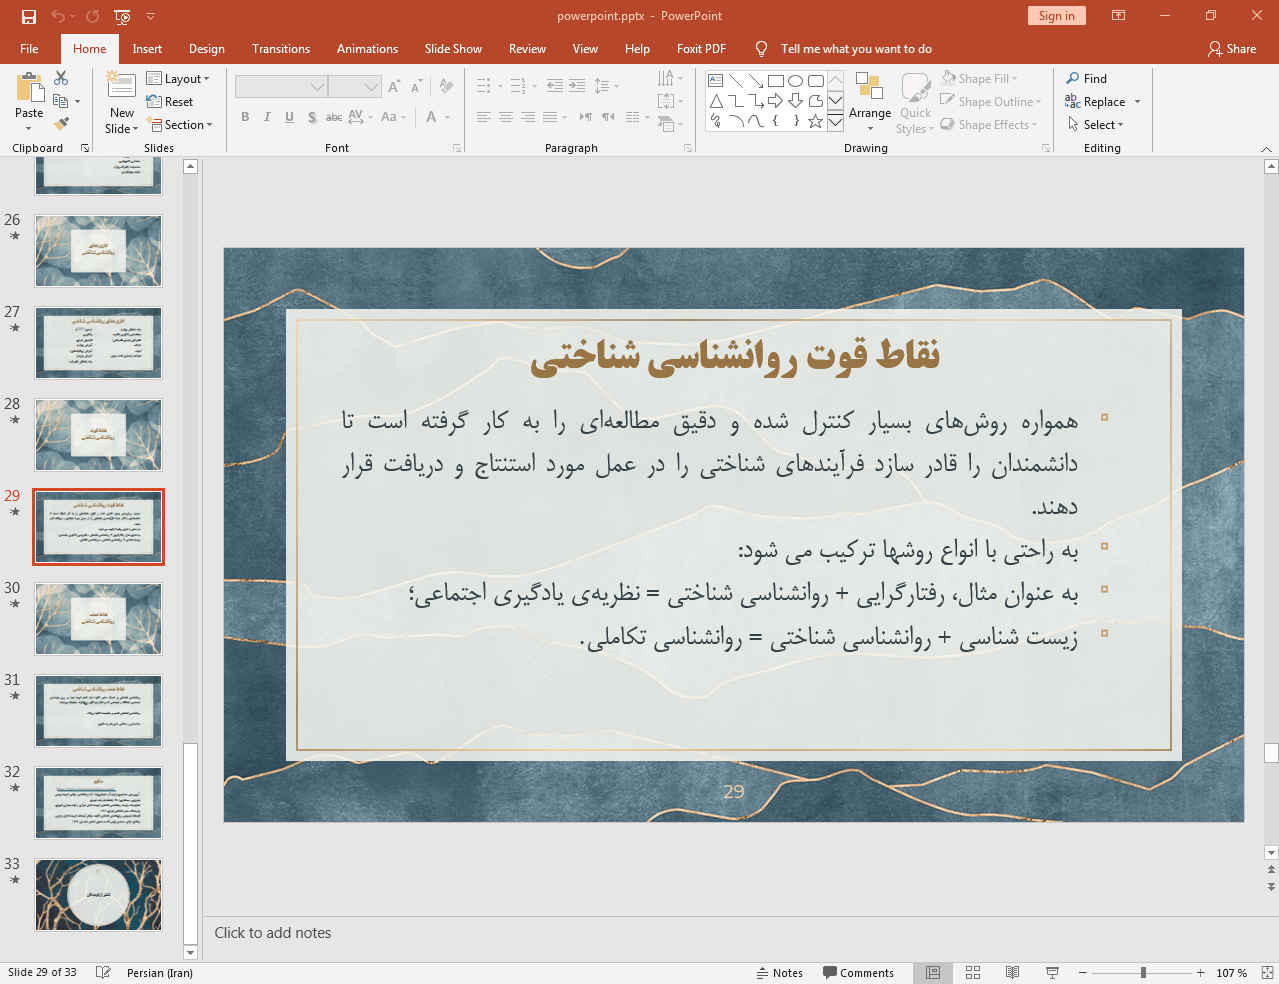
Task: Expand the shapes gallery More arrow
Action: pyautogui.click(x=835, y=121)
